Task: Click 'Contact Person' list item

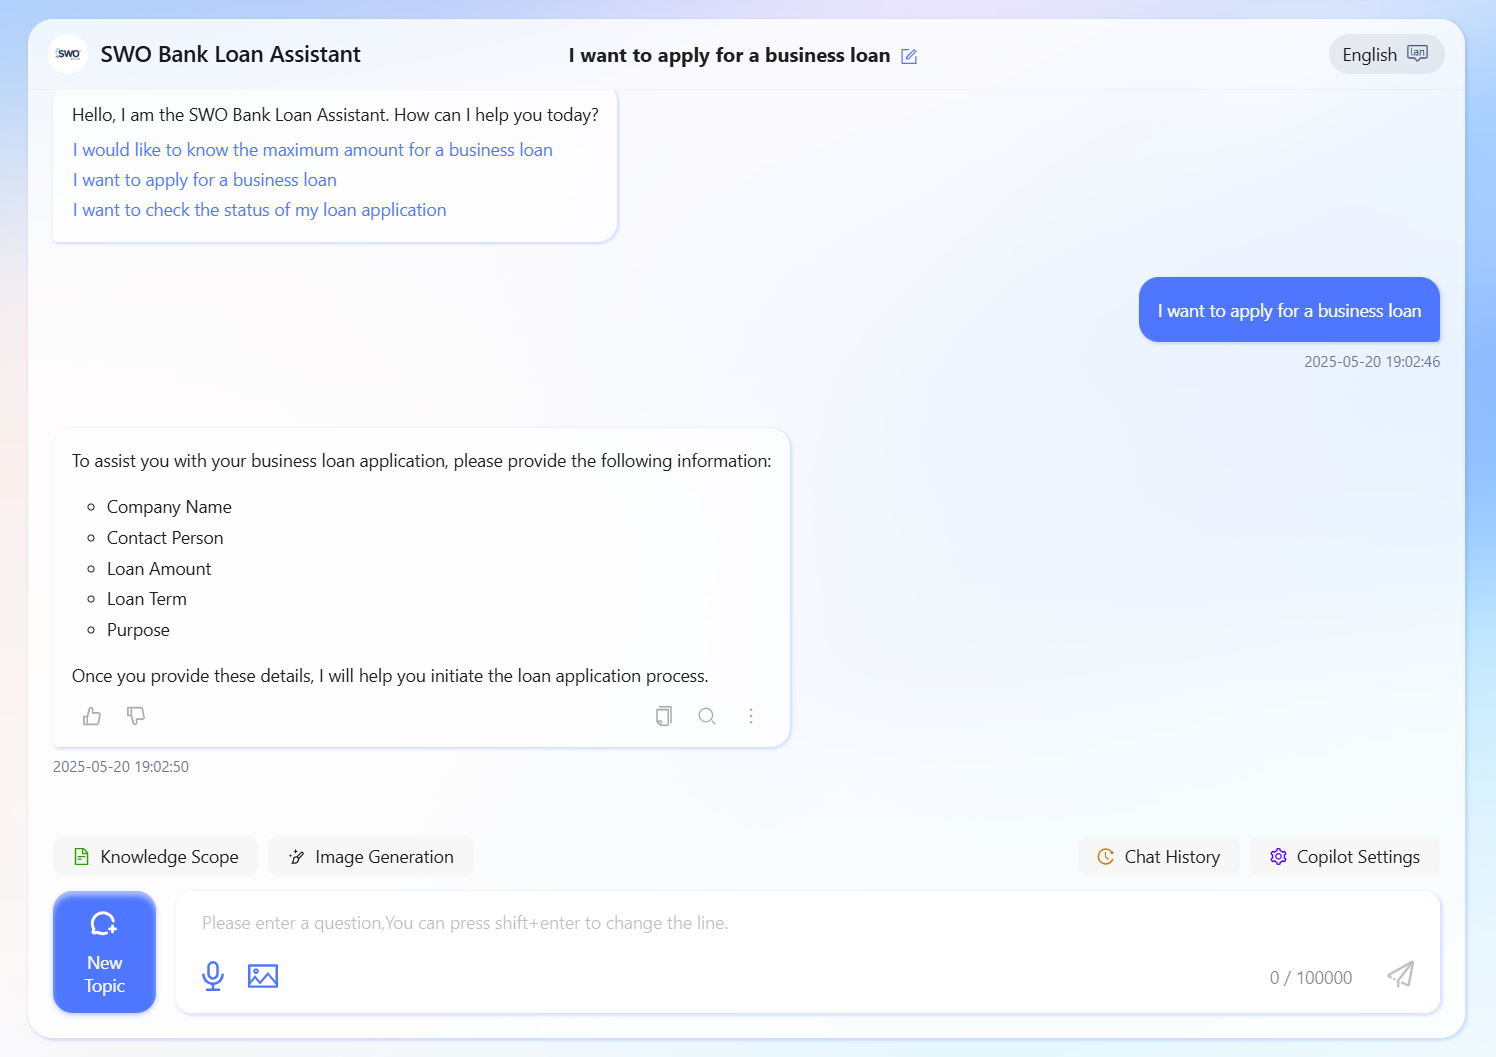Action: 165,538
